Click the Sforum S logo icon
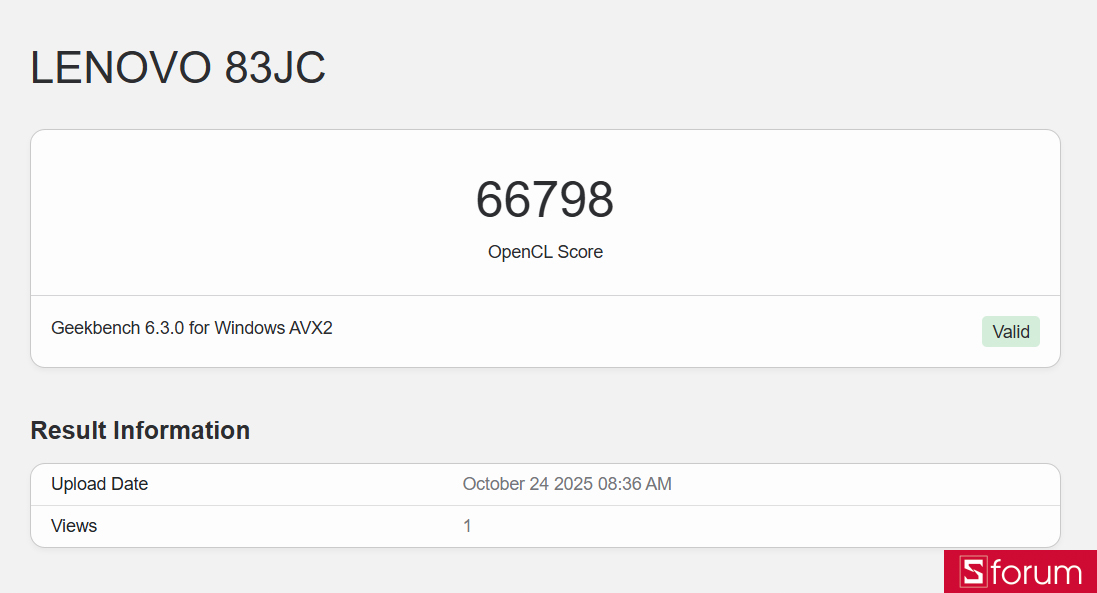1097x593 pixels. [x=973, y=572]
